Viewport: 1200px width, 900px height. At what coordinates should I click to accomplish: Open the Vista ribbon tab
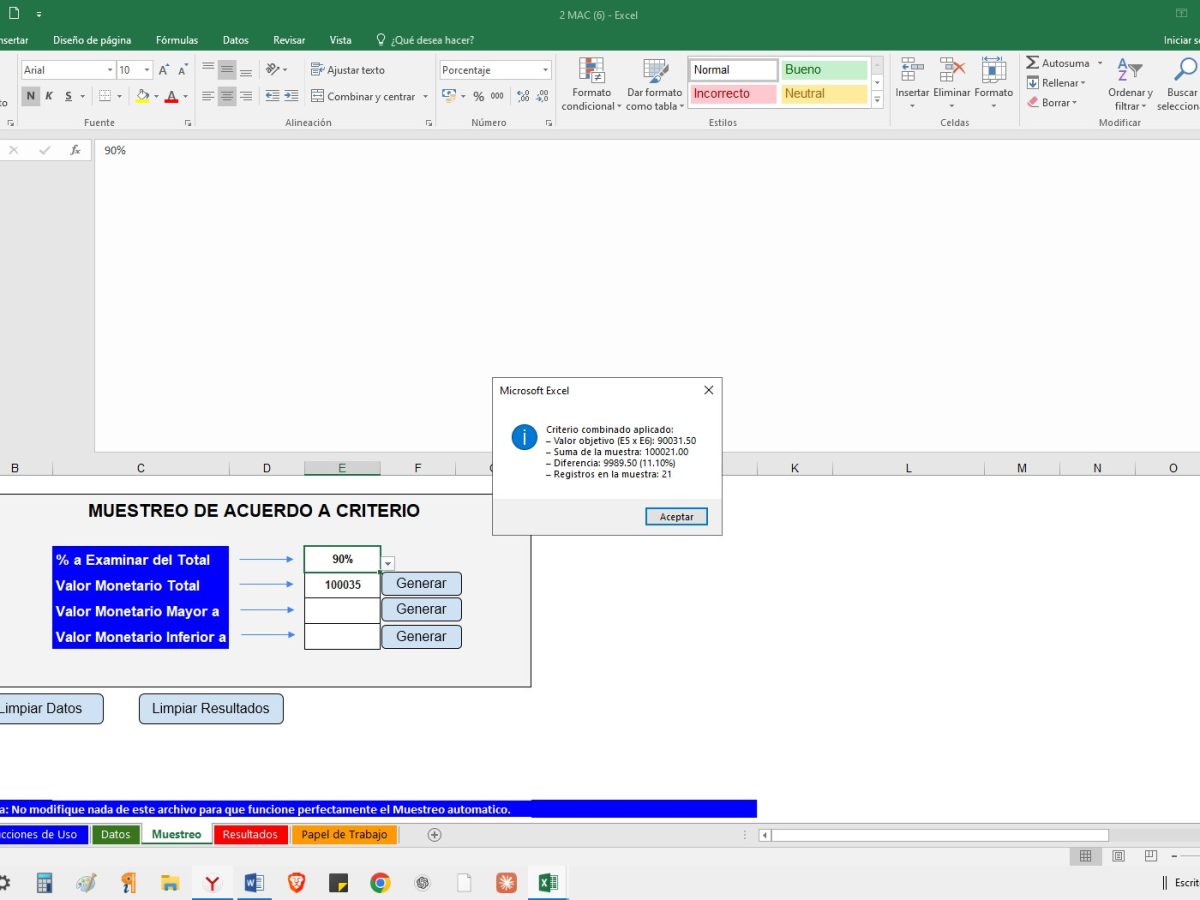tap(340, 40)
